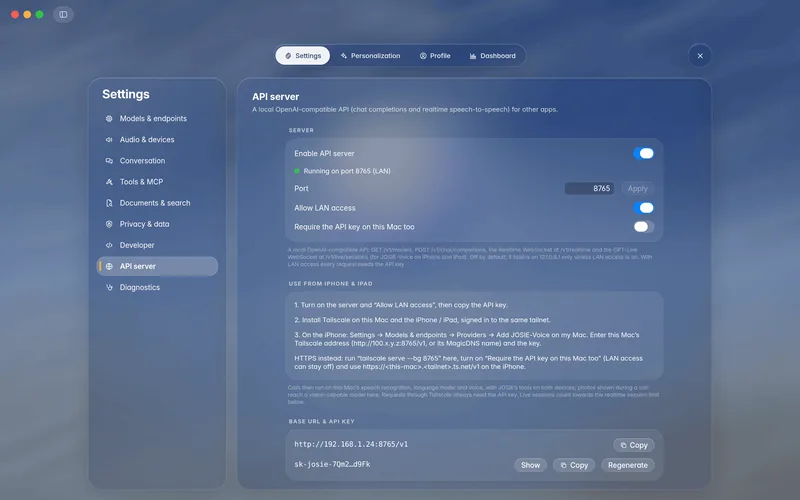
Task: Click the USE FROM IPHONE & IPAD label
Action: coord(331,283)
